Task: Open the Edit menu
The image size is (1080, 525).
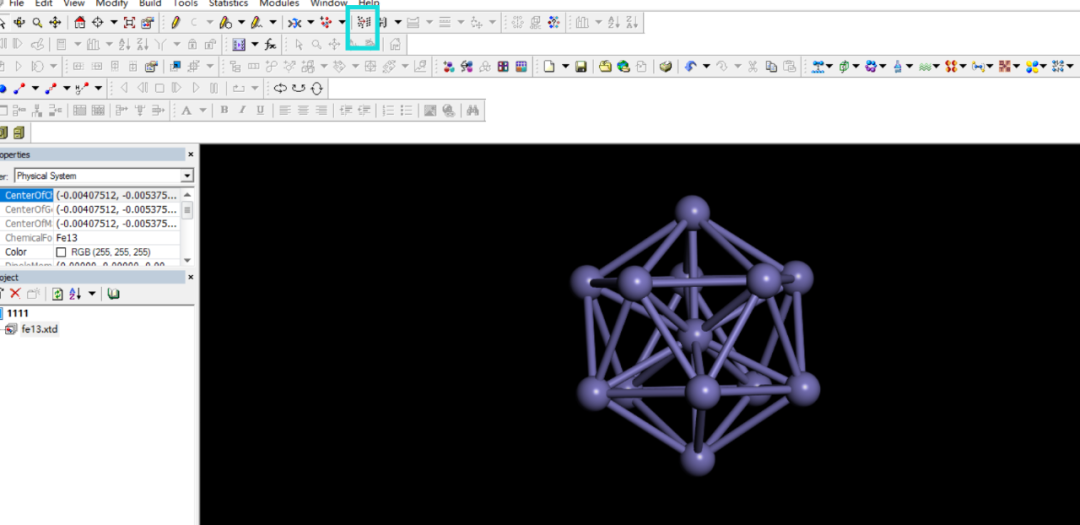Action: point(43,3)
